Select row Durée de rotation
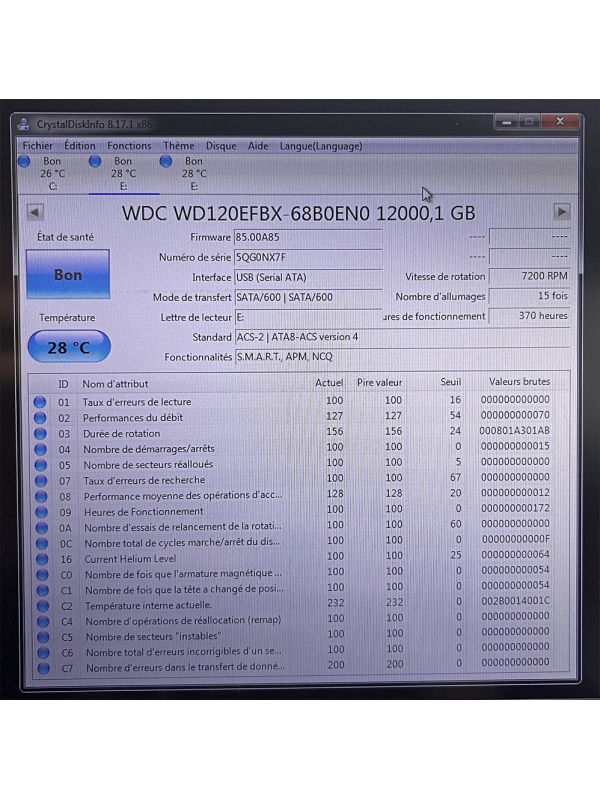 (299, 433)
